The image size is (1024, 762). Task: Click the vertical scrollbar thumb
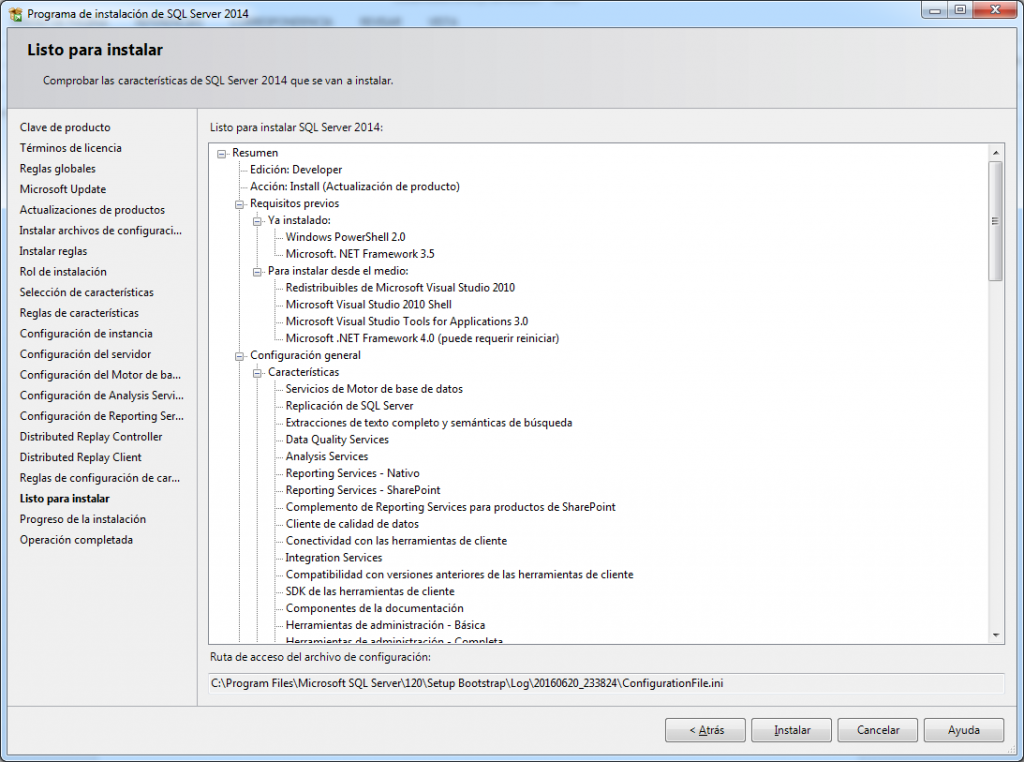click(x=995, y=221)
